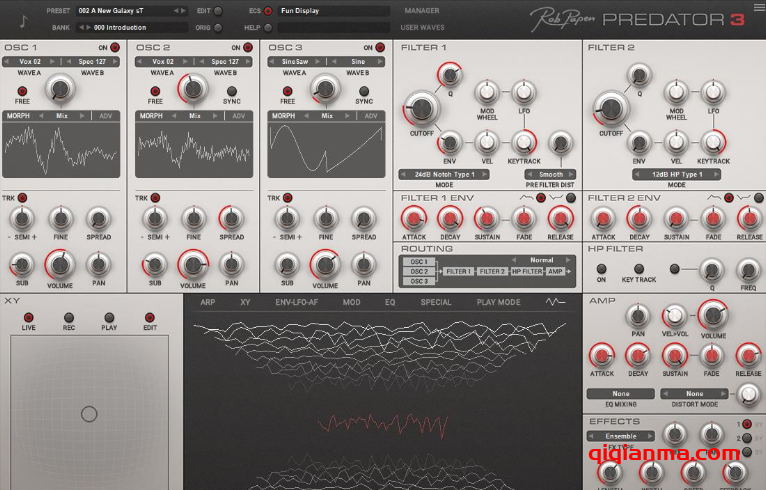Click the AMP Volume knob
Image resolution: width=766 pixels, height=490 pixels.
click(712, 317)
